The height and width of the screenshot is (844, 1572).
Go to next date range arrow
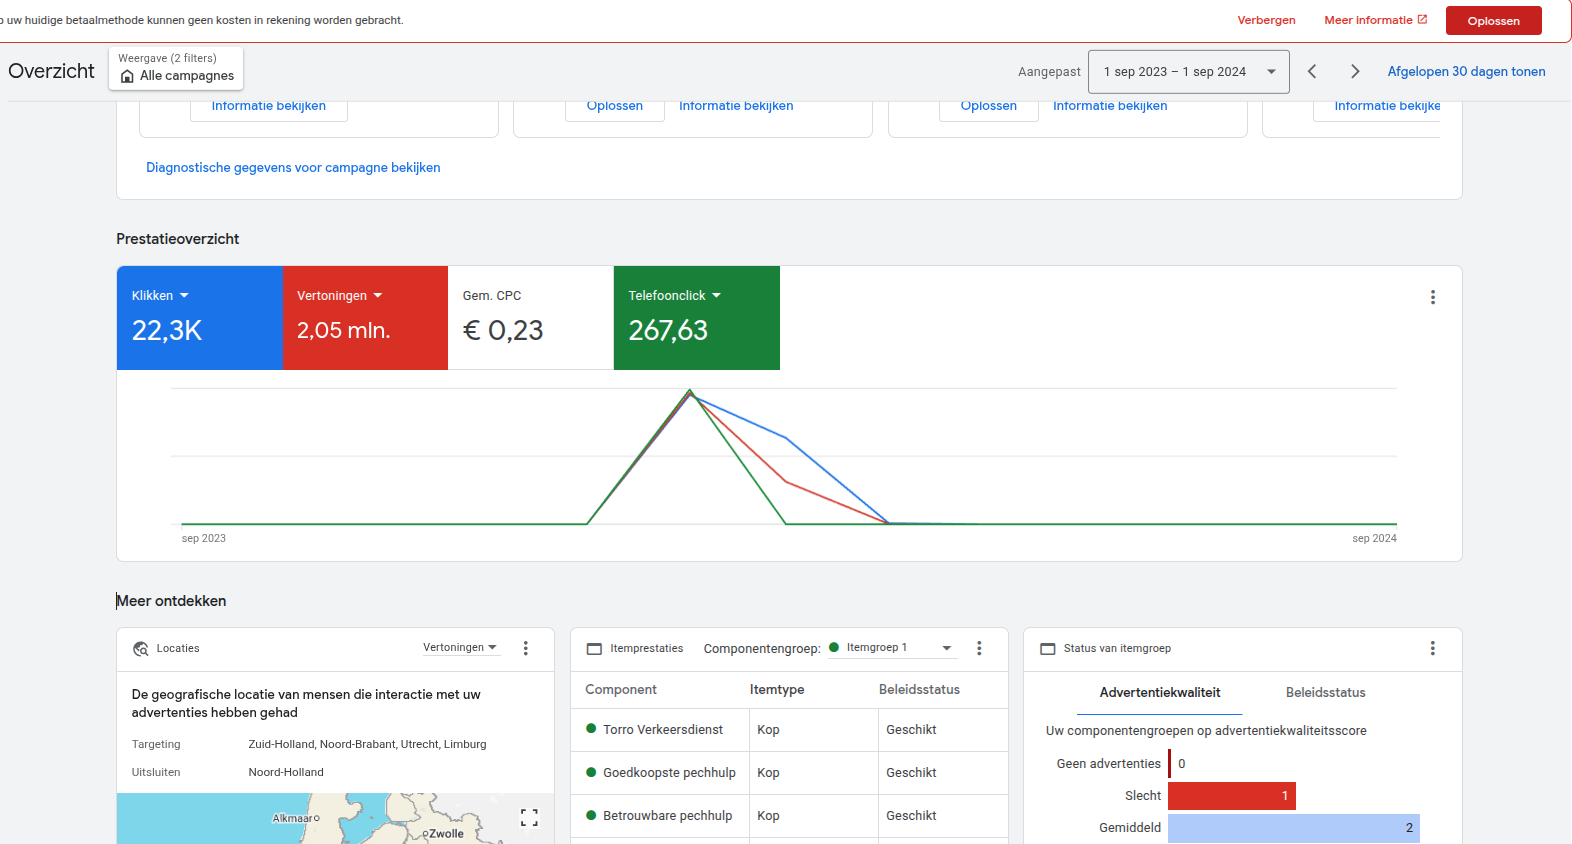point(1355,71)
